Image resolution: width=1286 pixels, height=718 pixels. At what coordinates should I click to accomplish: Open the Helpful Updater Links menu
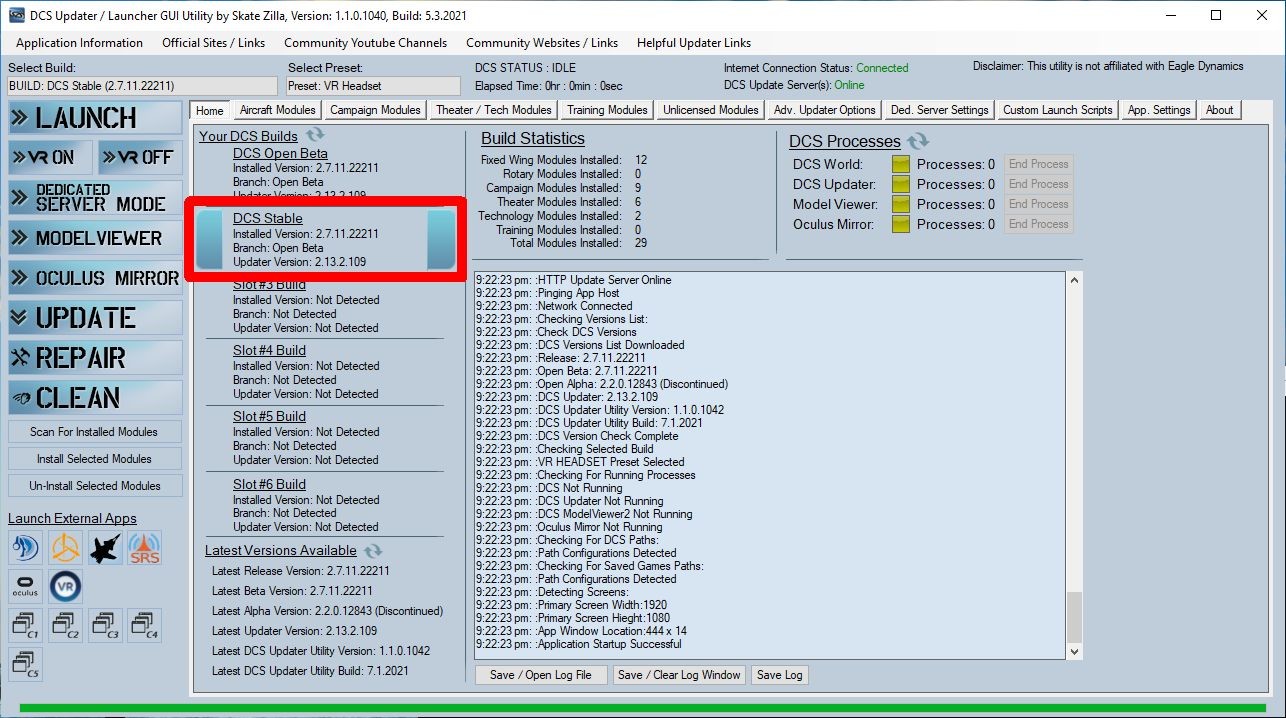694,43
